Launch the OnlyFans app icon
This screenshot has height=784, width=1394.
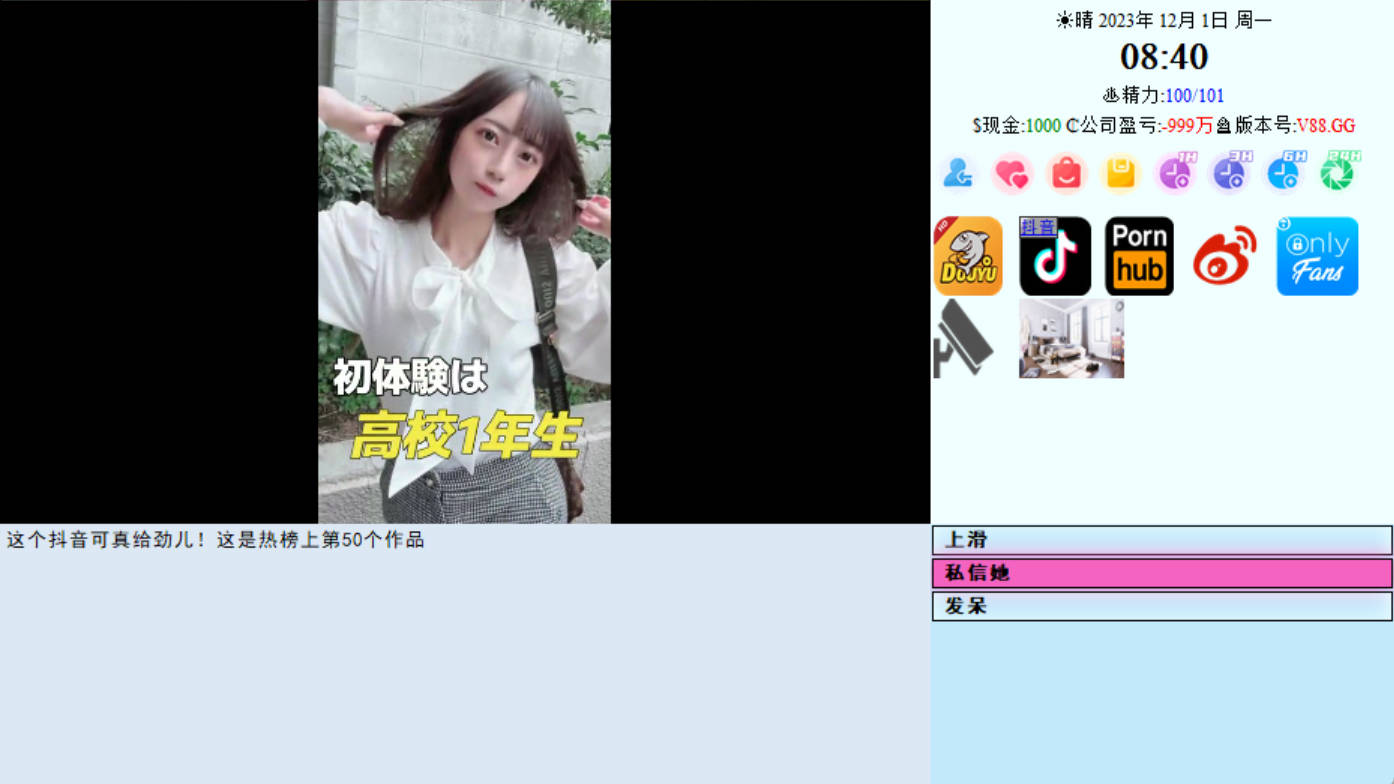(x=1316, y=255)
